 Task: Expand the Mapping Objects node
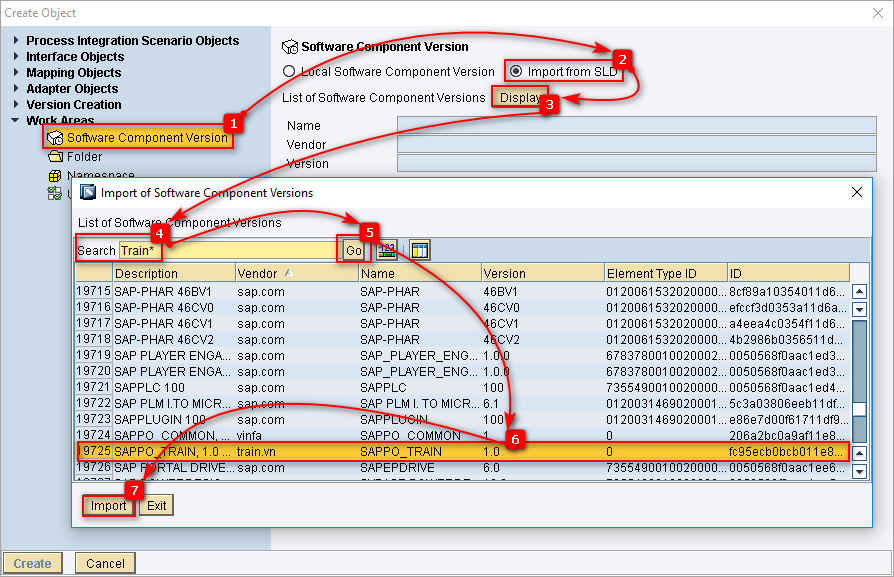tap(16, 73)
